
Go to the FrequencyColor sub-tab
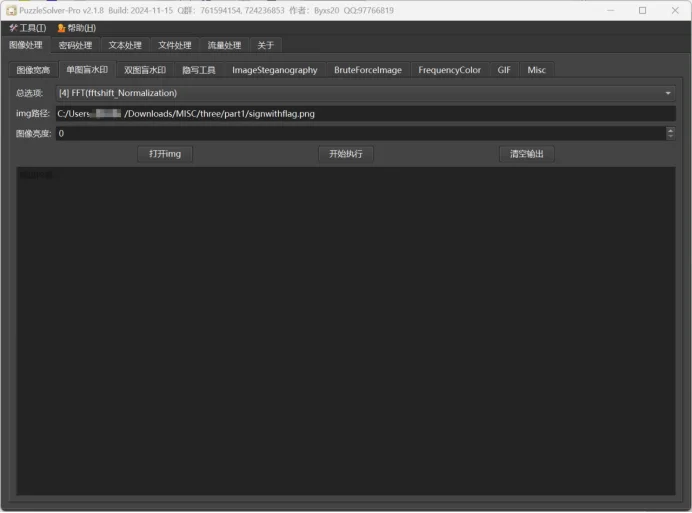[x=449, y=70]
